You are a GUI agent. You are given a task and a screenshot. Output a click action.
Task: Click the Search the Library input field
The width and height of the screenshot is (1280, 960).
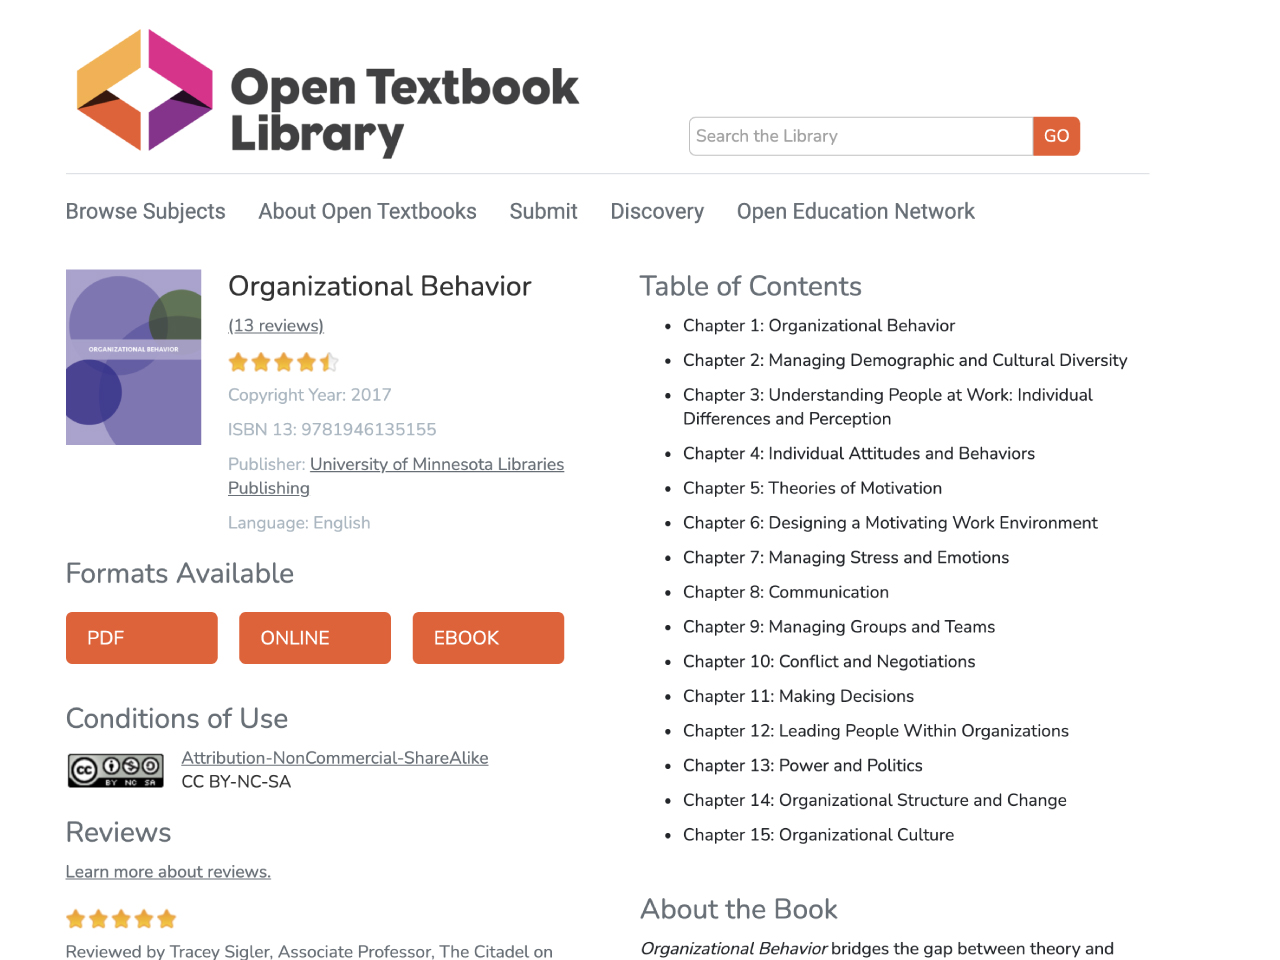(x=861, y=136)
